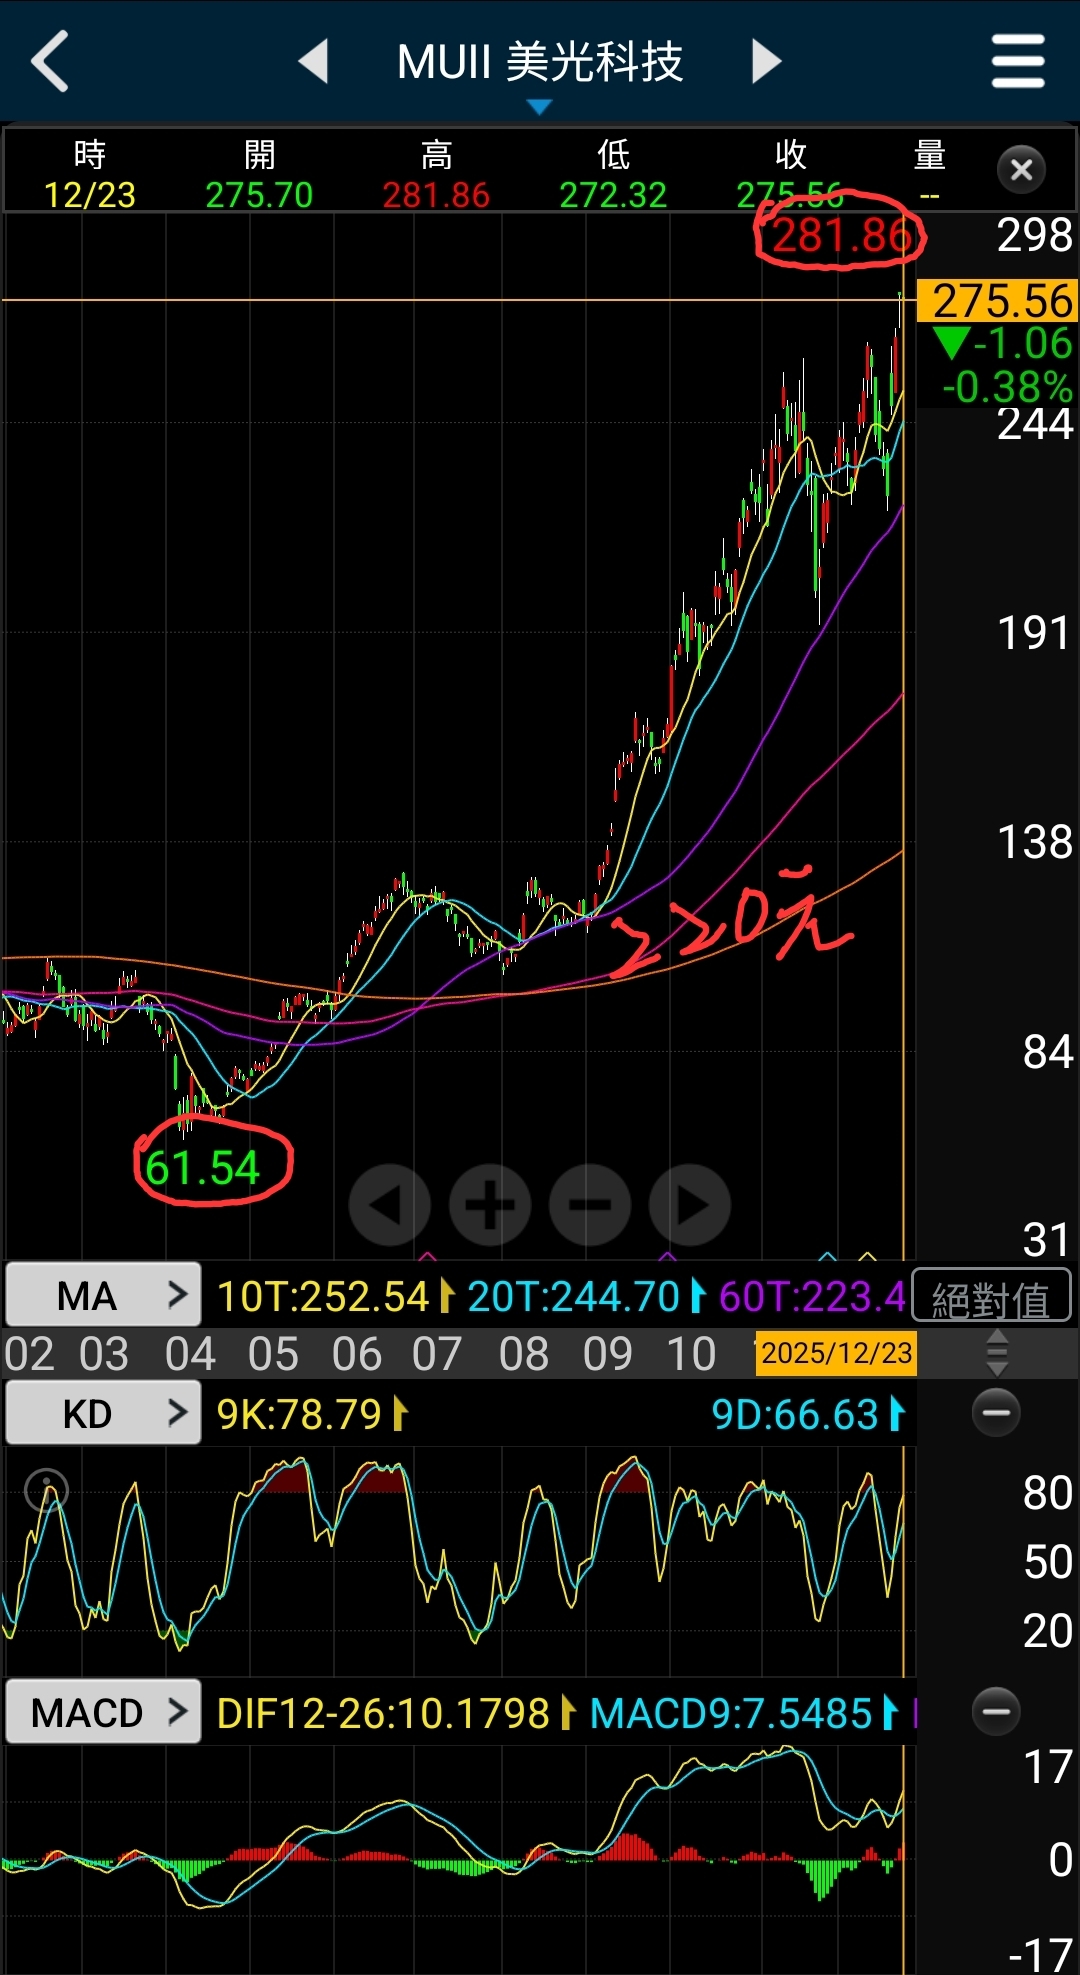Collapse the KD indicator panel
Image resolution: width=1080 pixels, height=1975 pixels.
coord(996,1412)
